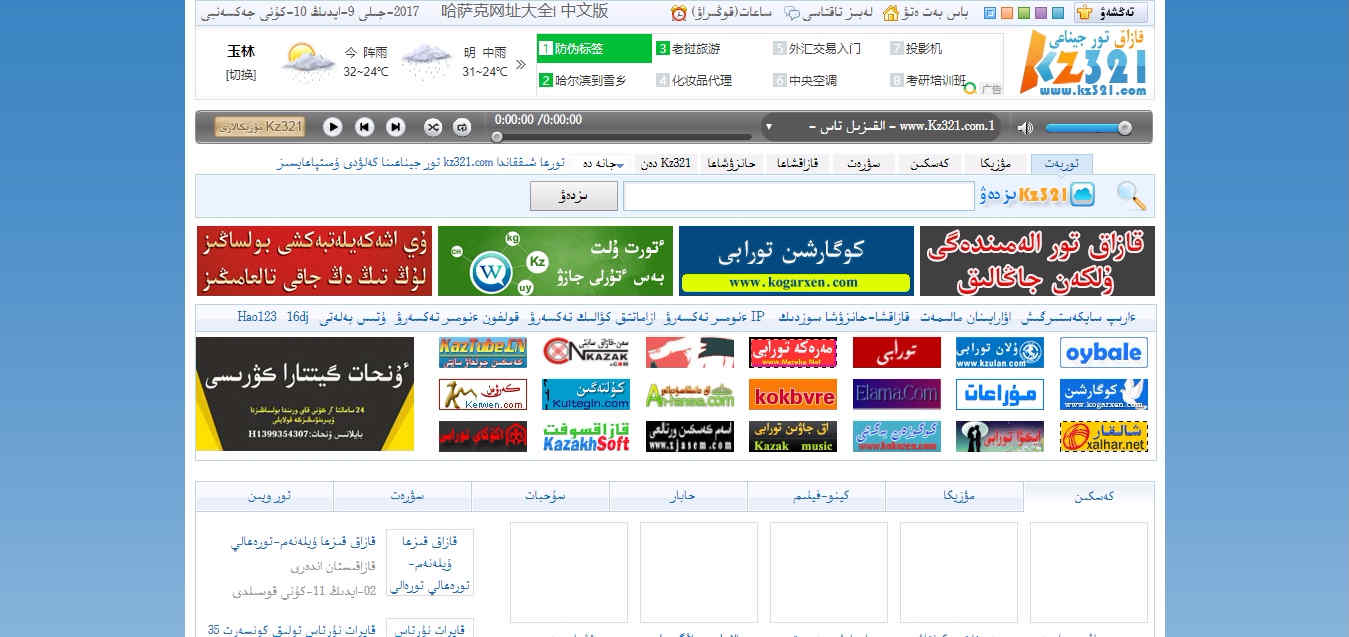Open the kokbvre site logo

click(792, 395)
